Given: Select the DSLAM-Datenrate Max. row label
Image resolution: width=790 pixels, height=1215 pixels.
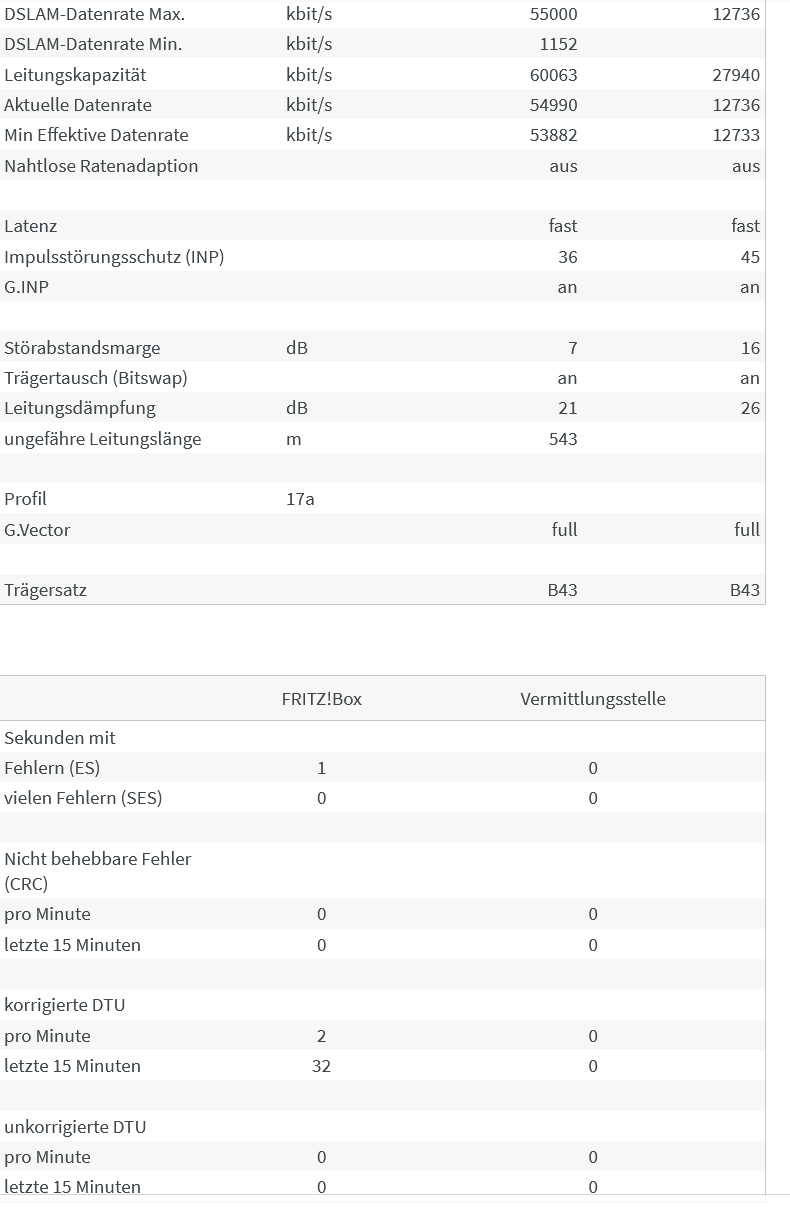Looking at the screenshot, I should tap(94, 15).
